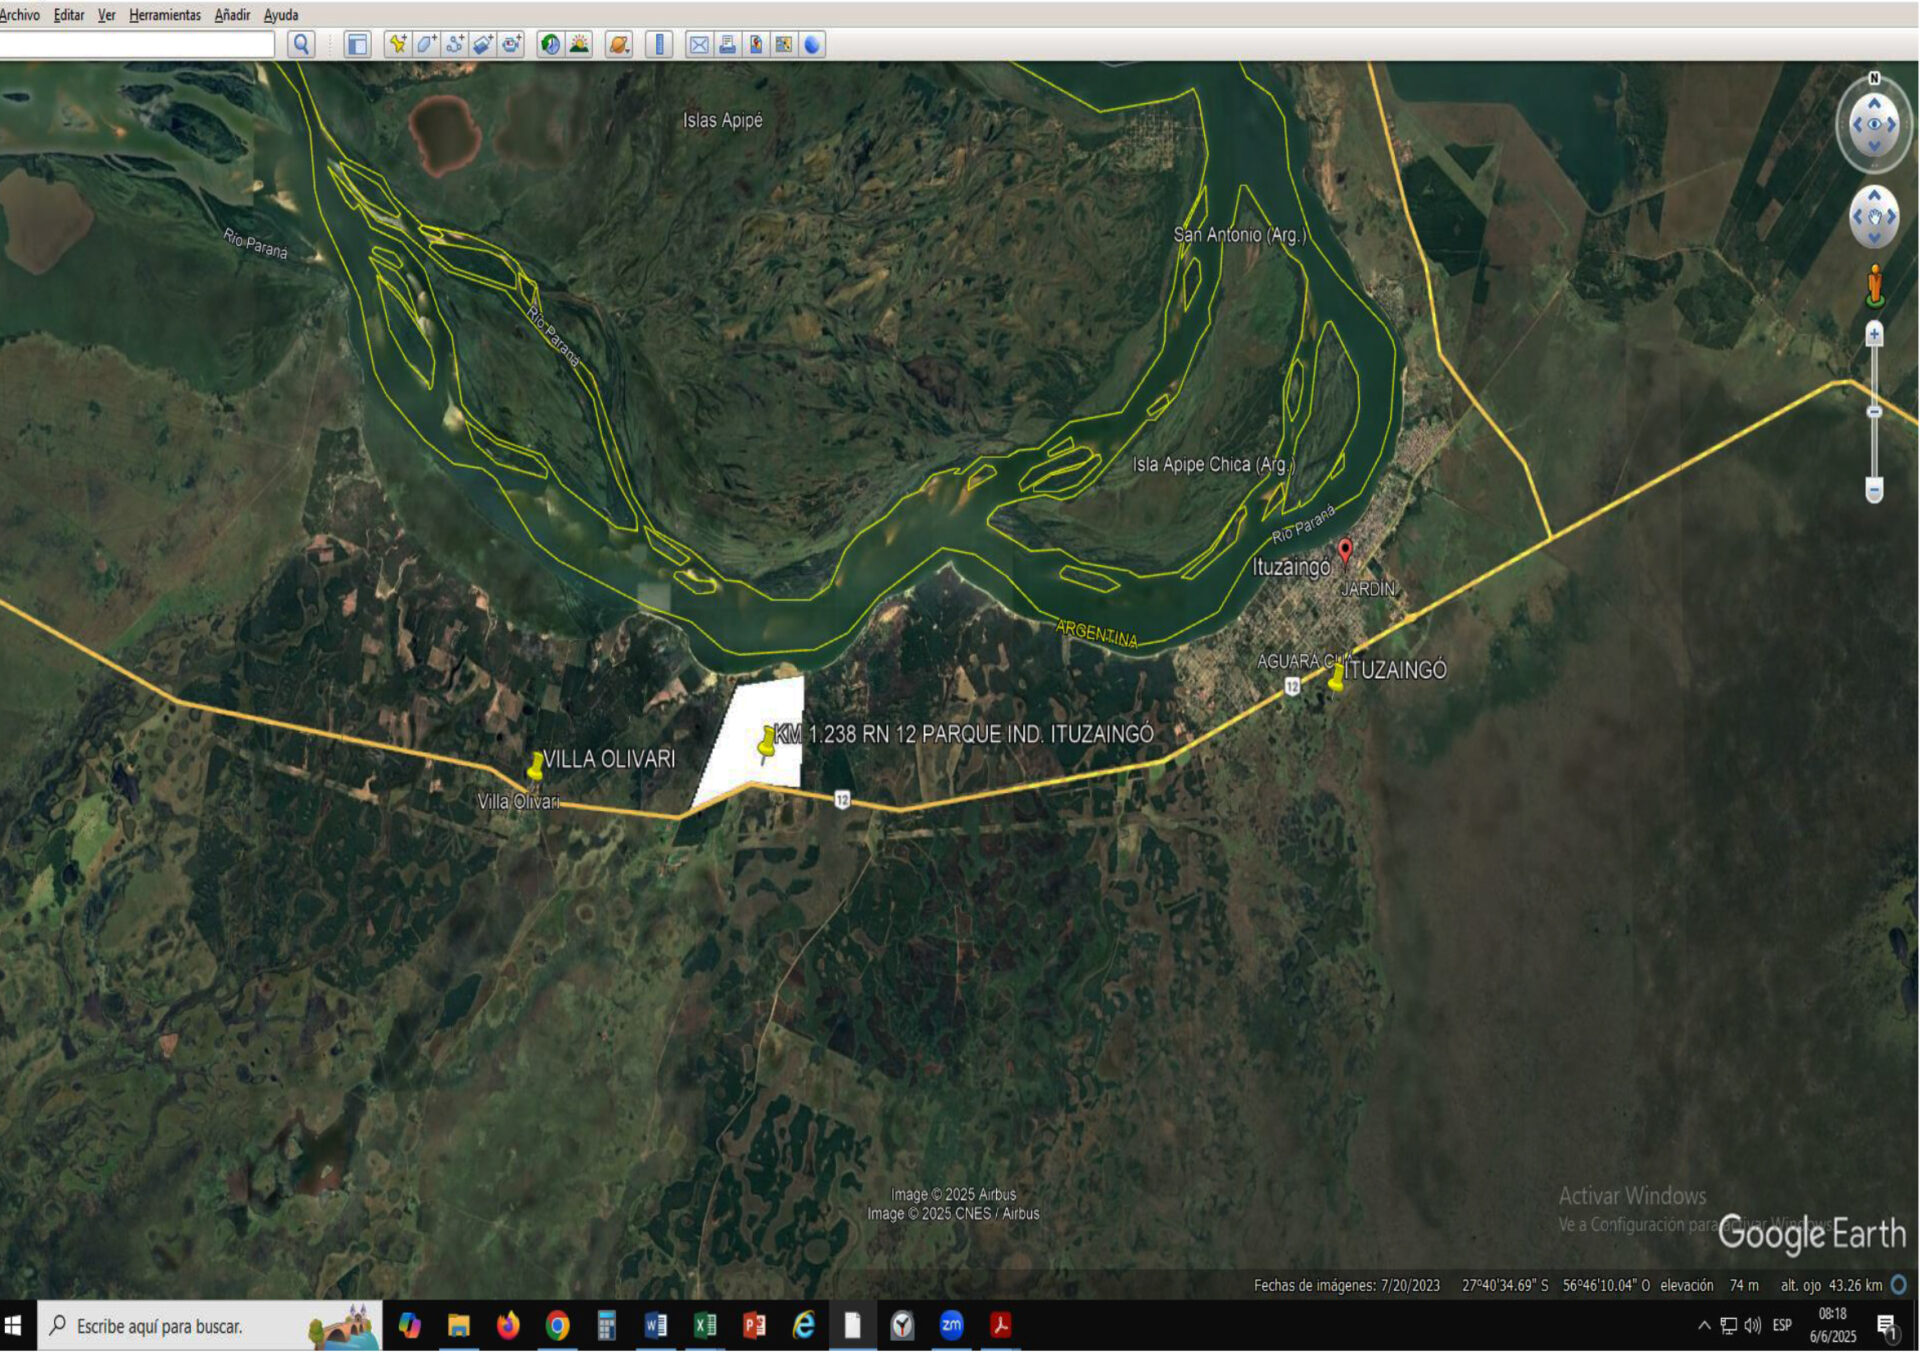Open the Windows Start button
Image resolution: width=1920 pixels, height=1354 pixels.
[x=14, y=1326]
